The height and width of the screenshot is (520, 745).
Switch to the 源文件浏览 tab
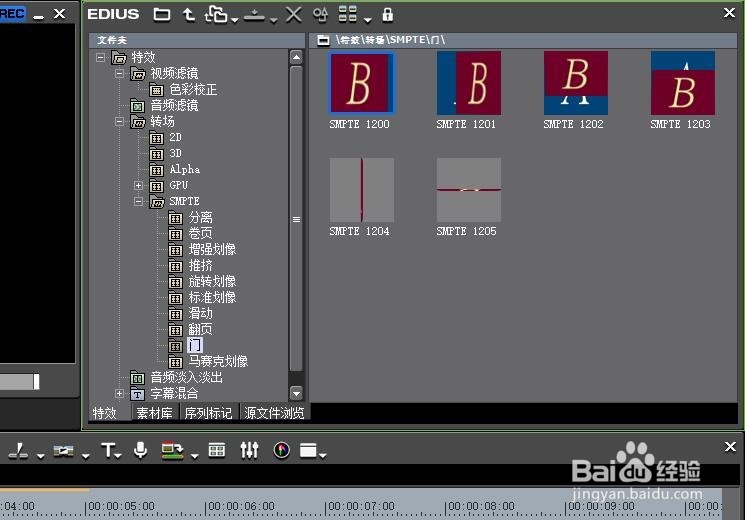coord(274,413)
